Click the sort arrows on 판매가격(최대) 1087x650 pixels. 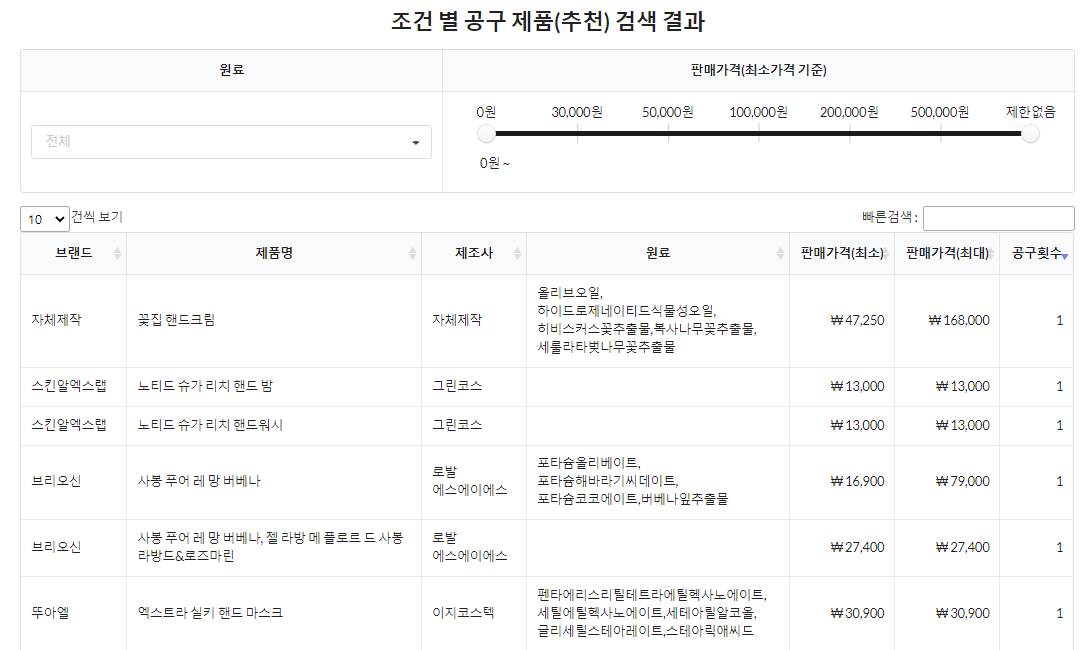(x=990, y=254)
